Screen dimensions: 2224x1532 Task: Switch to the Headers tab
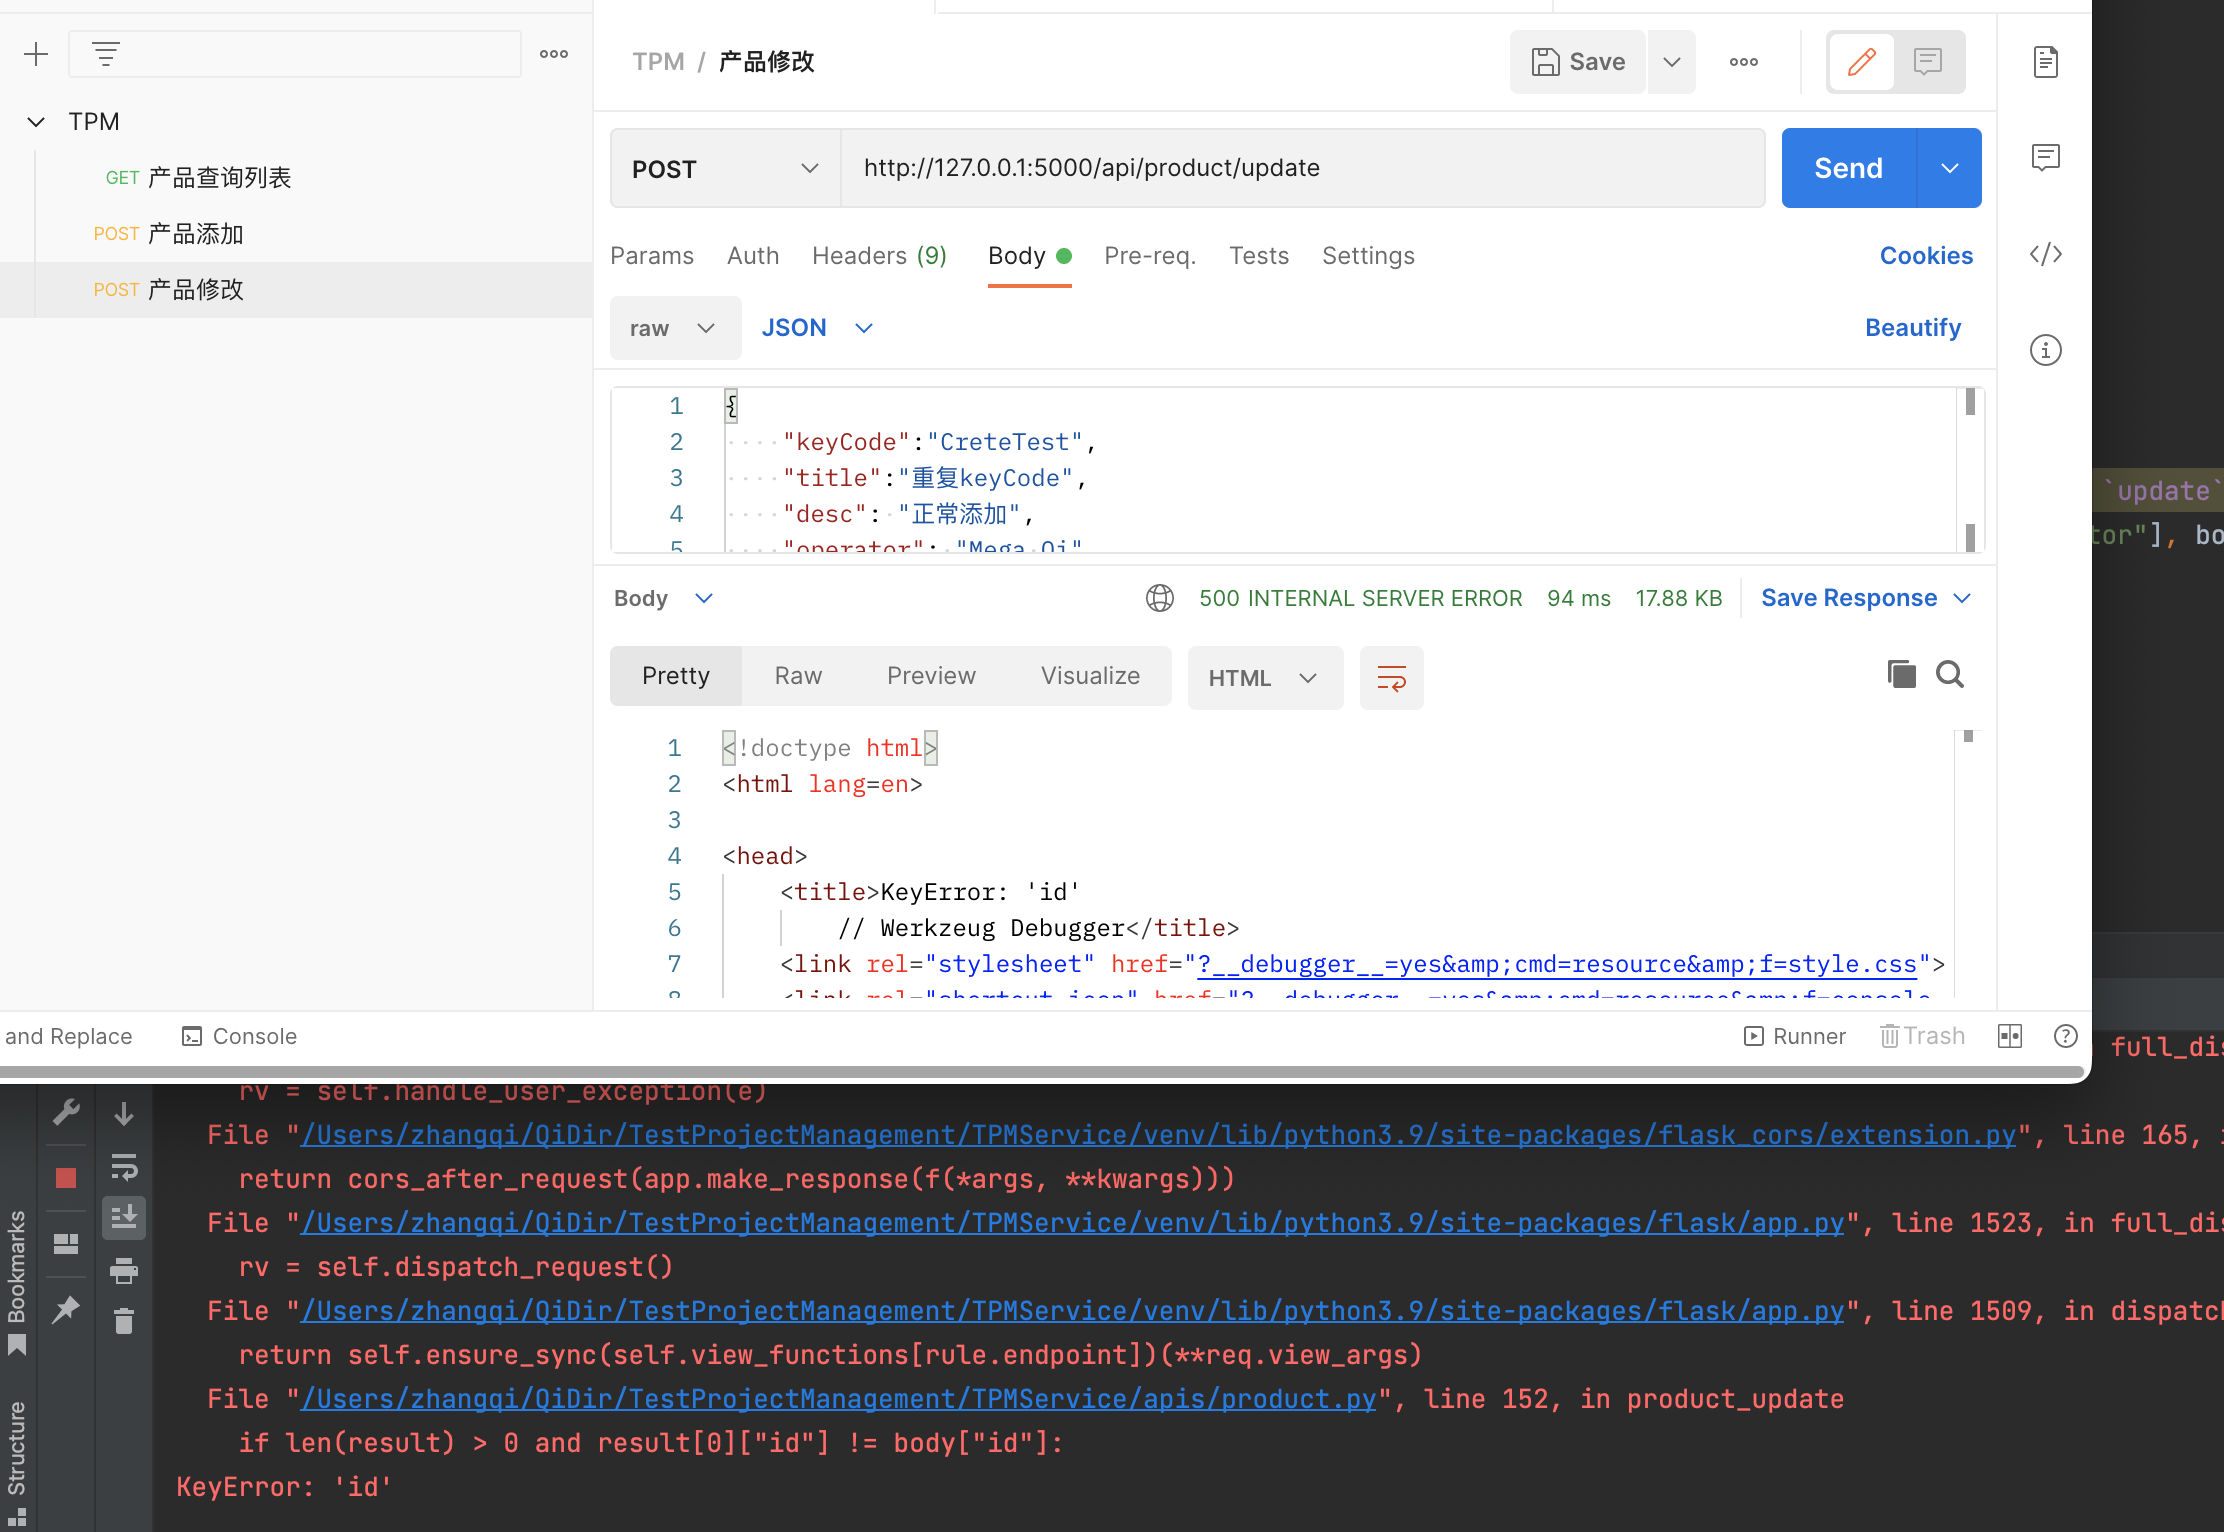tap(878, 256)
